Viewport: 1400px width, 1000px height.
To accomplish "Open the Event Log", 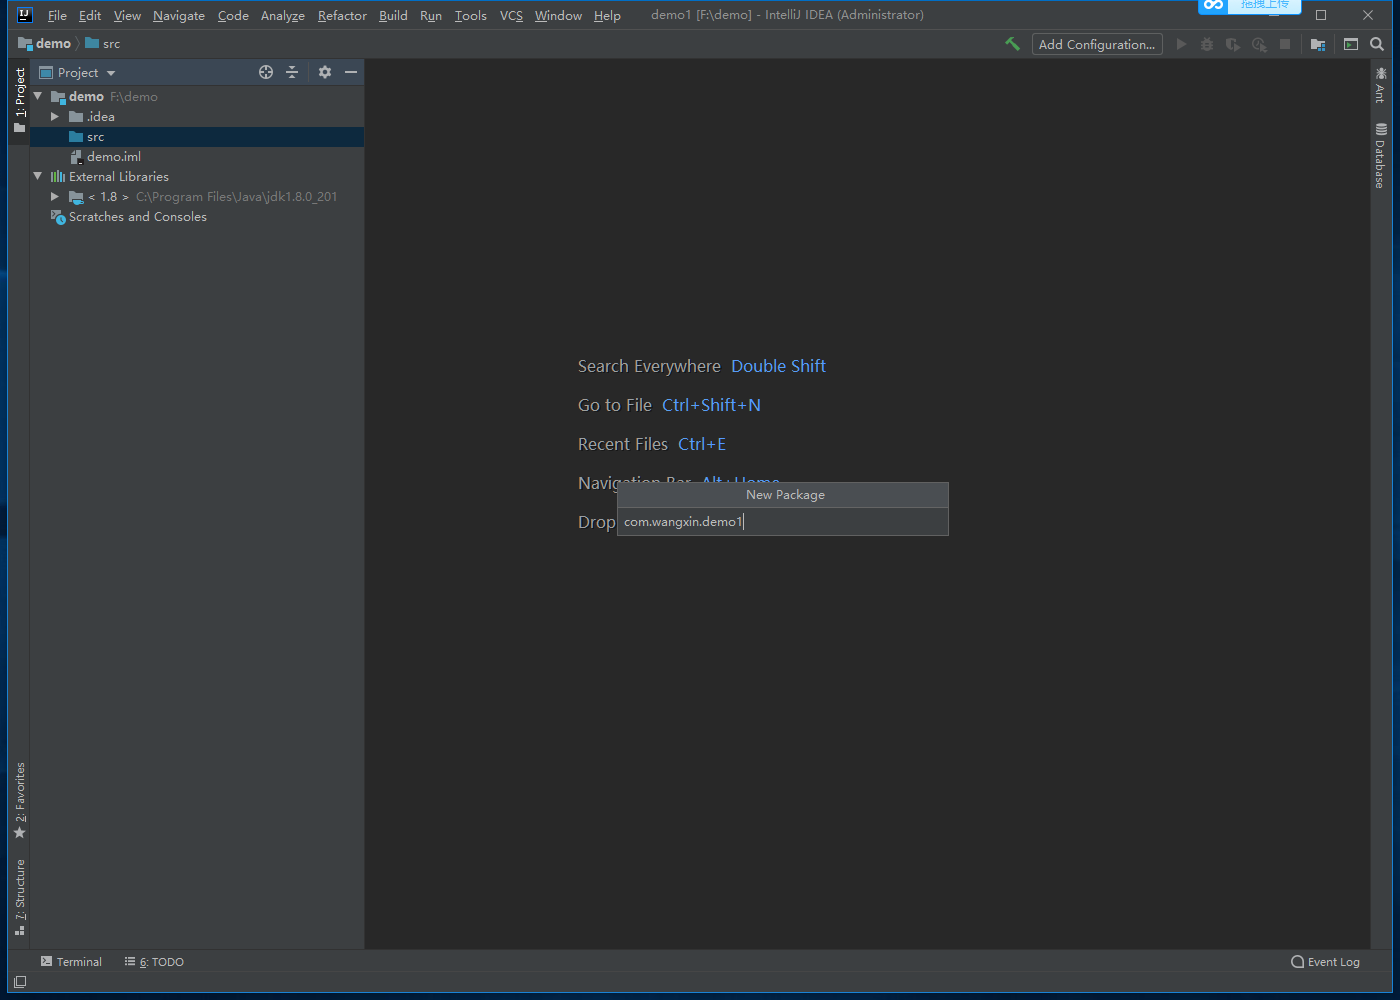I will click(x=1325, y=962).
